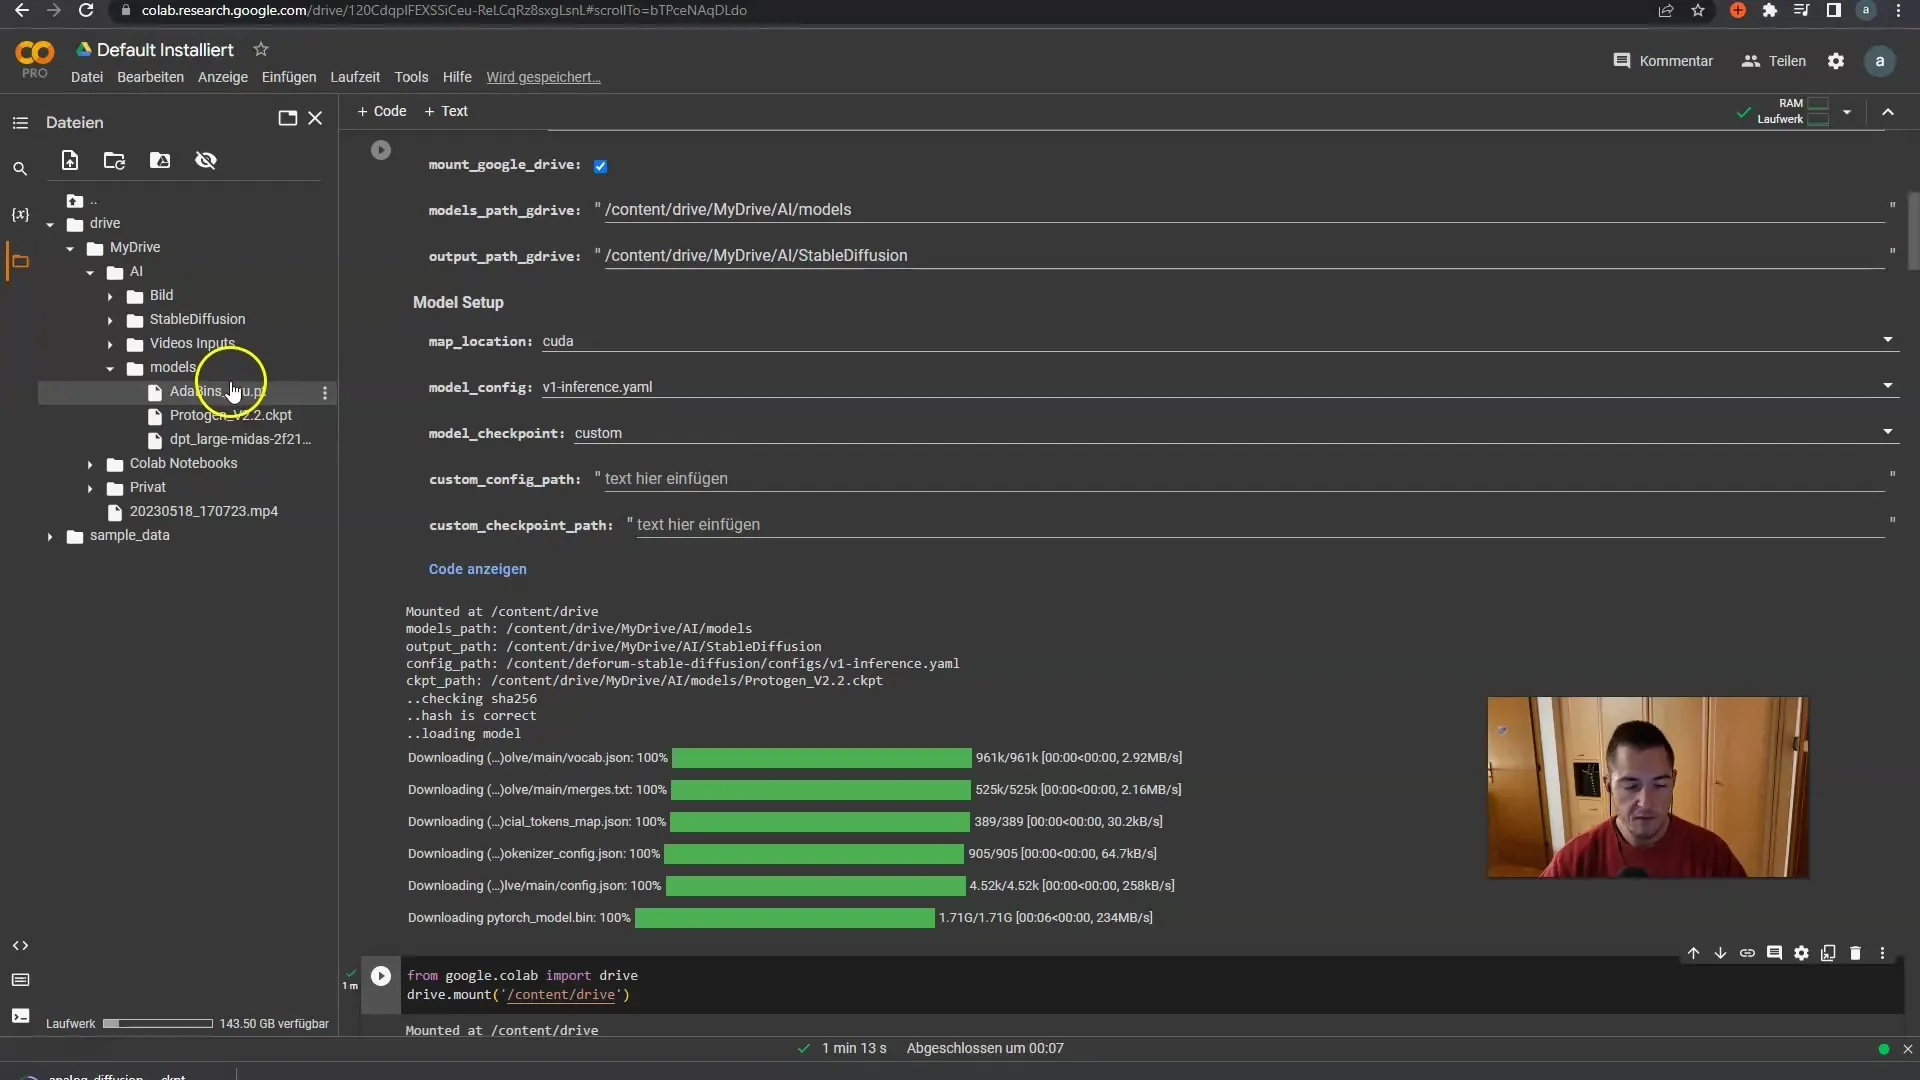
Task: Expand the models folder in file tree
Action: point(111,367)
